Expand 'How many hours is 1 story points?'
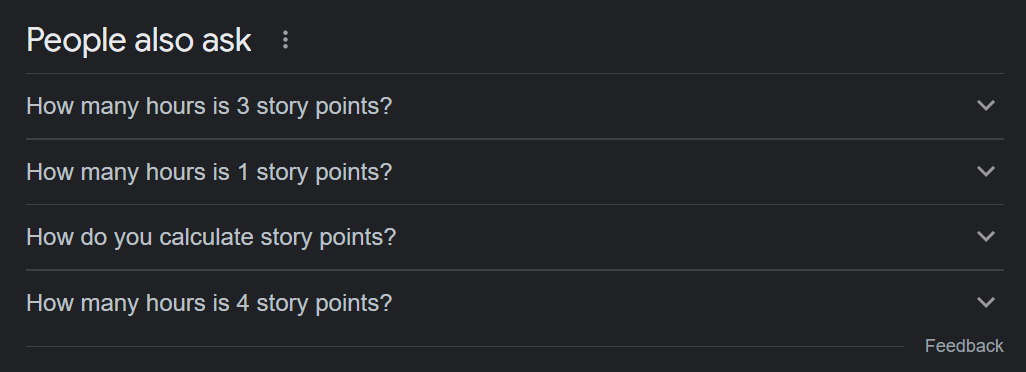 [514, 172]
